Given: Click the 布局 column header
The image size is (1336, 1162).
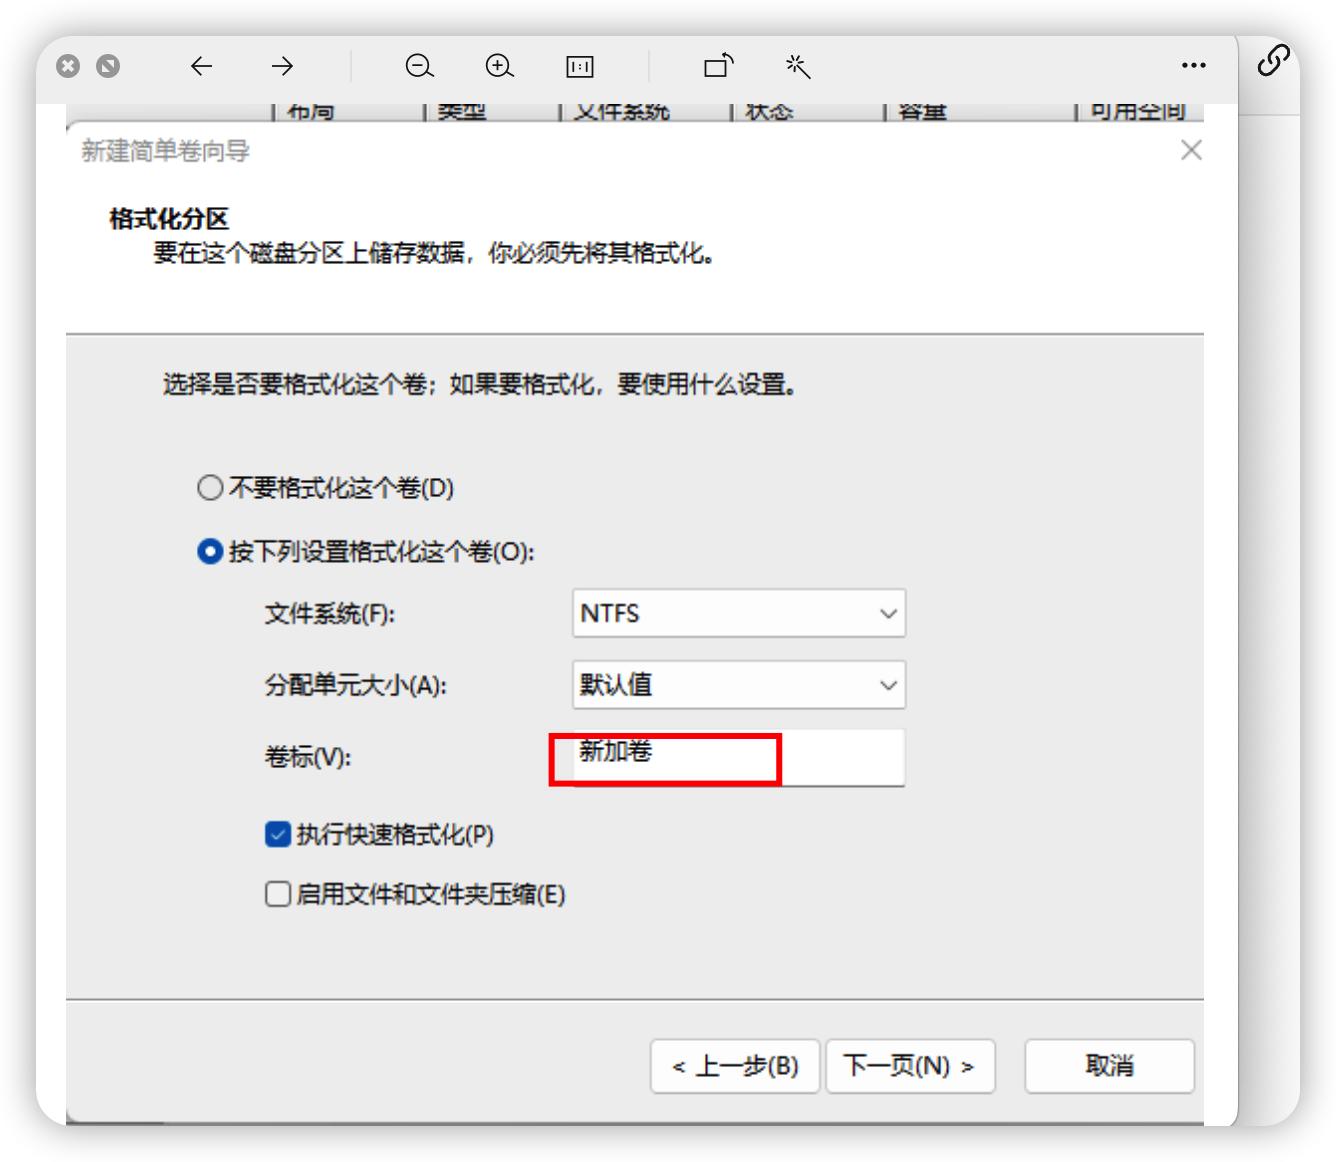Looking at the screenshot, I should 310,111.
